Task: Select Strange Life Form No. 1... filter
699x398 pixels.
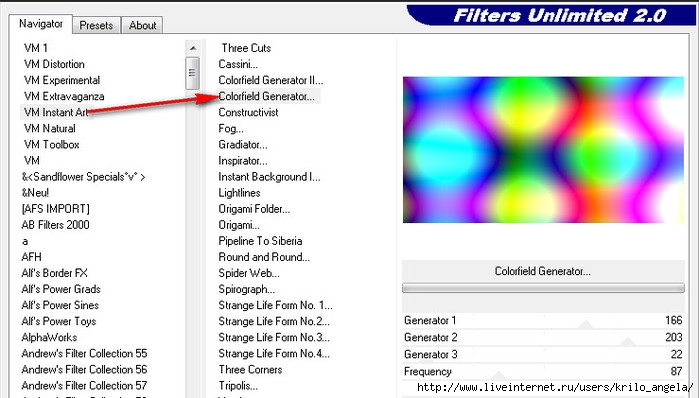Action: 275,305
